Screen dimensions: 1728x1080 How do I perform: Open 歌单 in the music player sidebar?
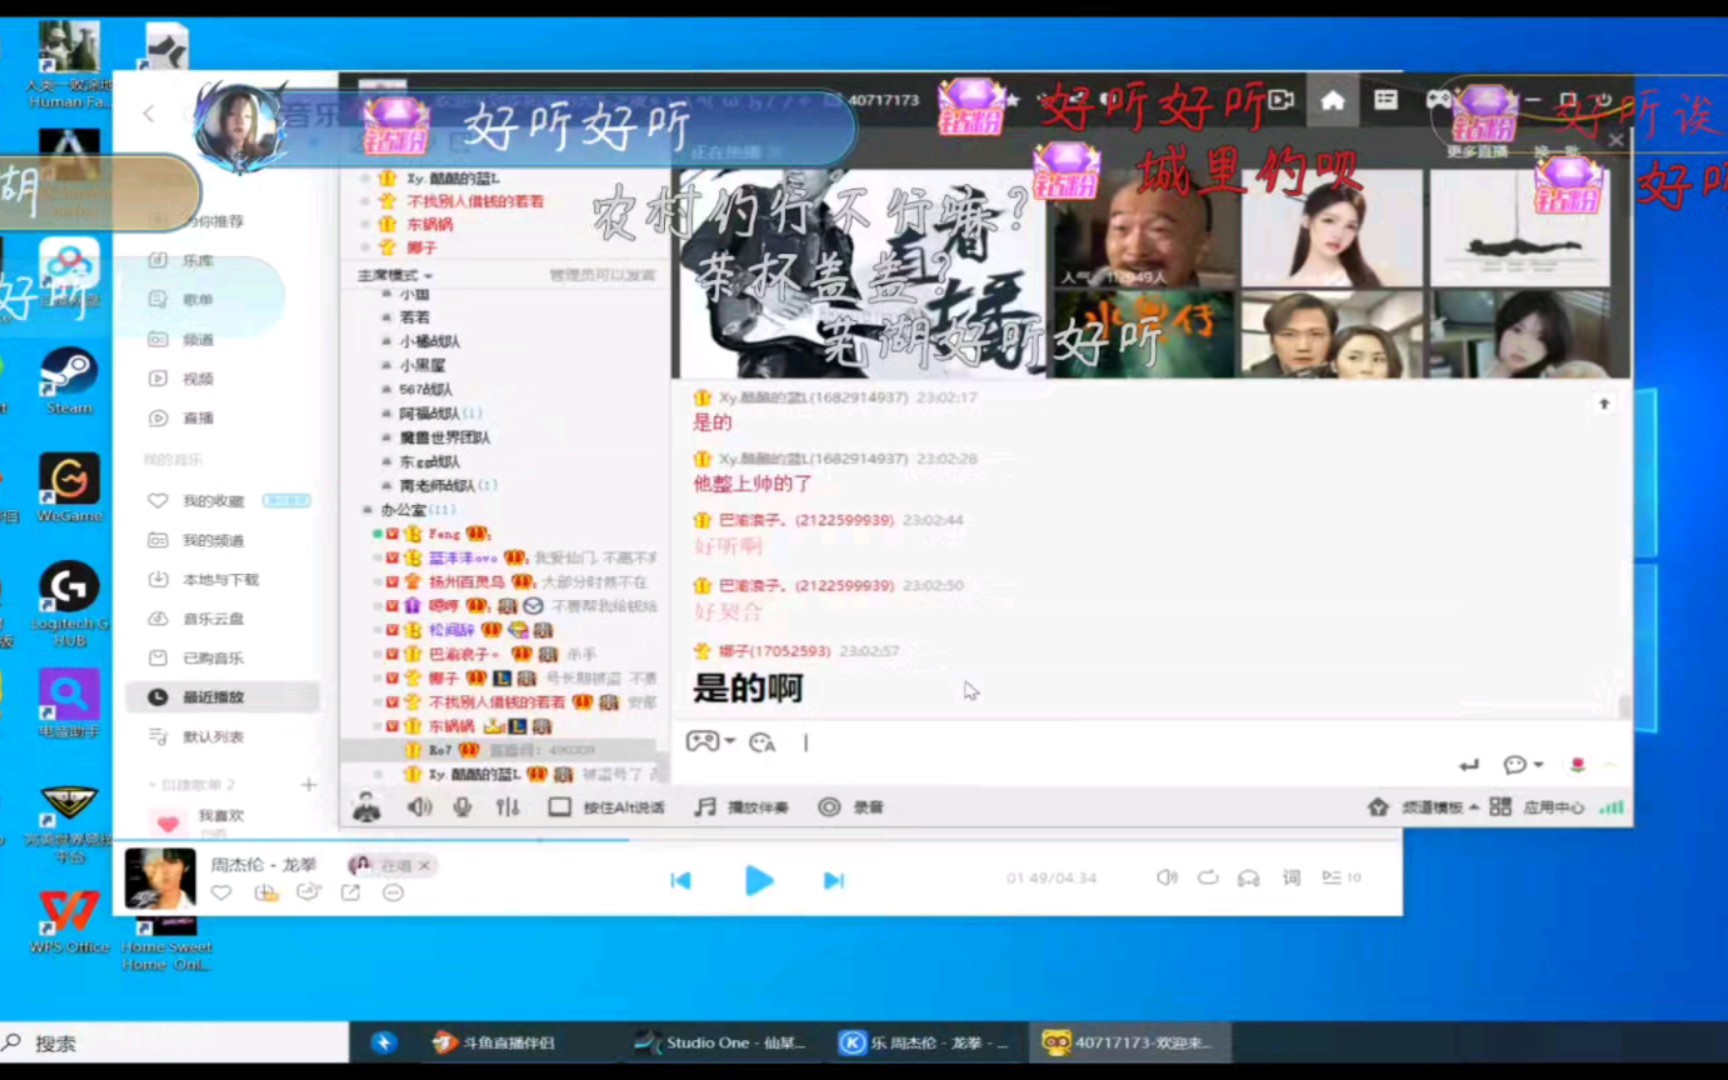click(x=198, y=299)
